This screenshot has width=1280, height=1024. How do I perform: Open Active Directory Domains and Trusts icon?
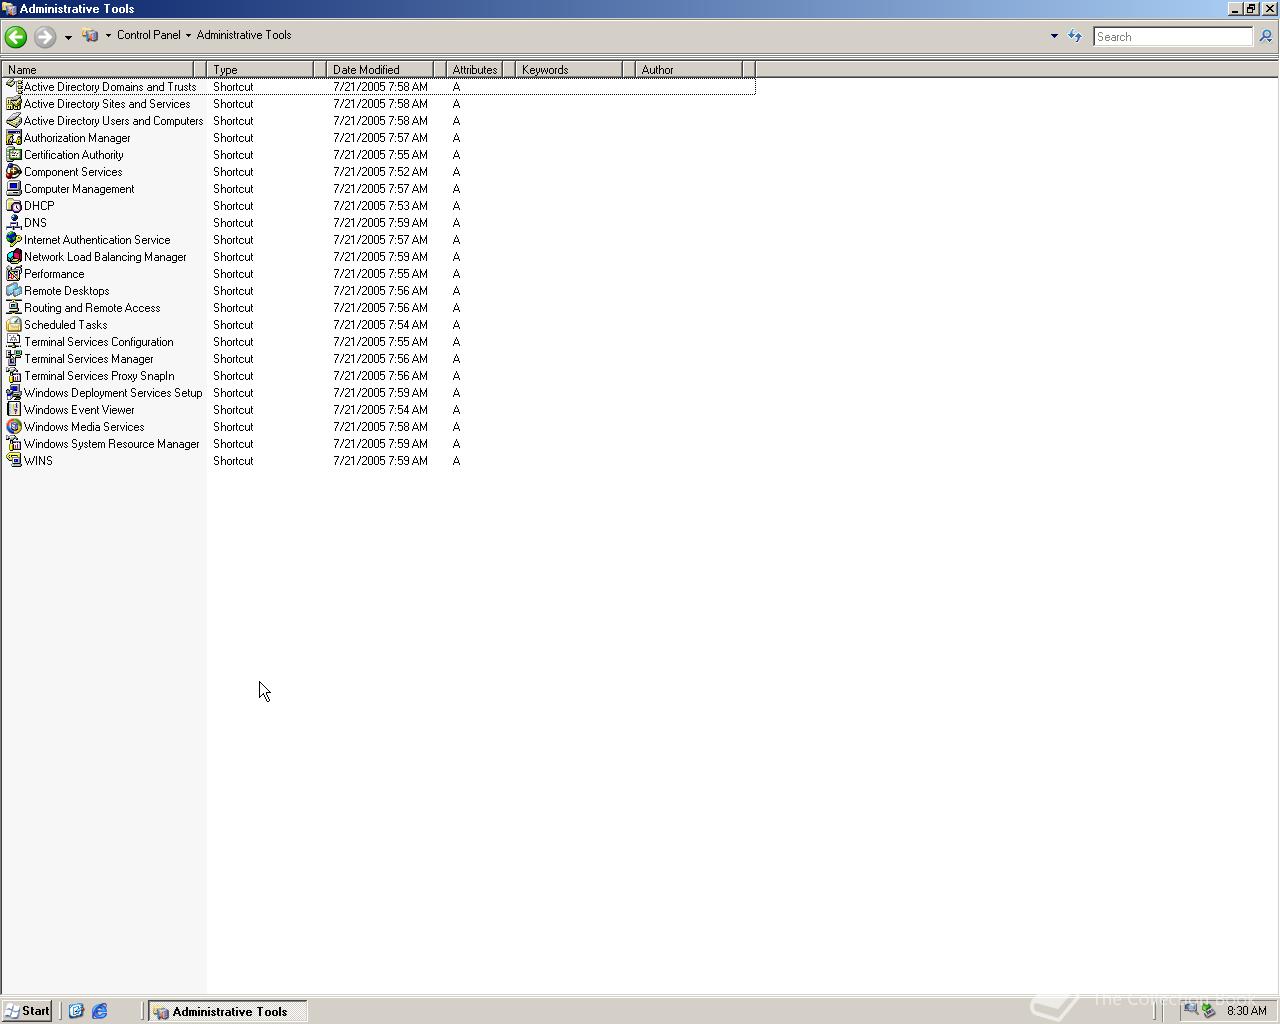point(14,87)
